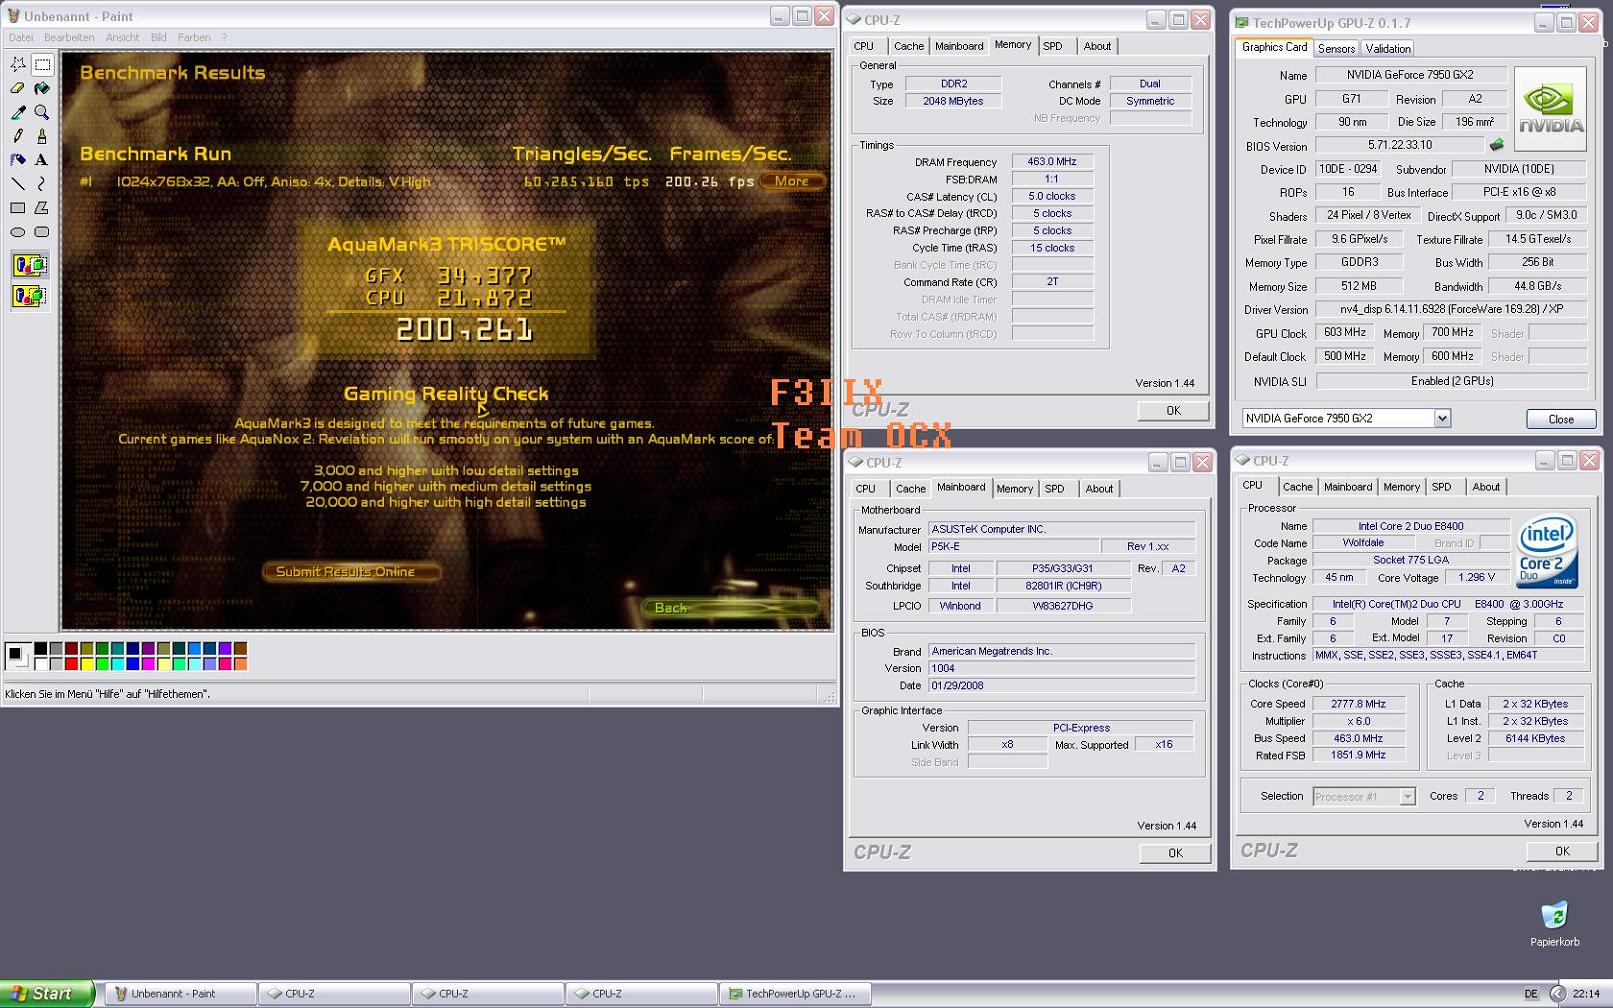Choose the Eraser tool in Paint
The width and height of the screenshot is (1613, 1008).
click(x=18, y=88)
